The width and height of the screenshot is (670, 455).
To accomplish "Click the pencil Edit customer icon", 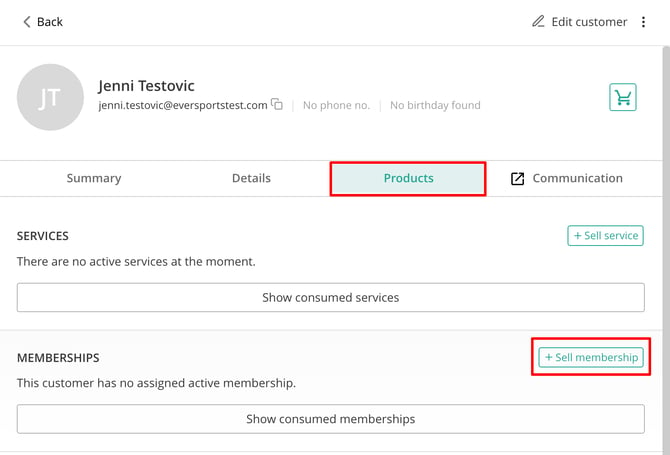I will (538, 21).
